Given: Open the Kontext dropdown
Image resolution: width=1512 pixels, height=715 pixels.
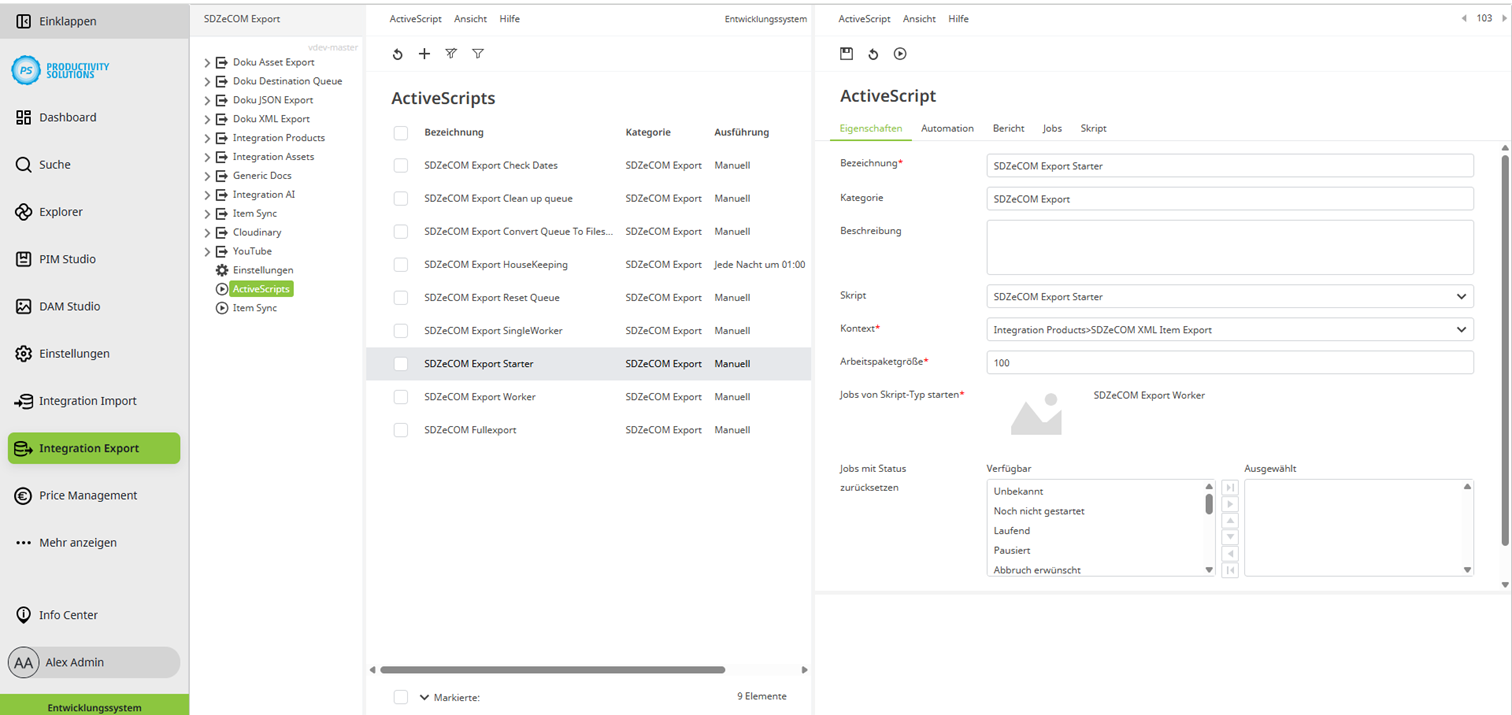Looking at the screenshot, I should [x=1229, y=329].
